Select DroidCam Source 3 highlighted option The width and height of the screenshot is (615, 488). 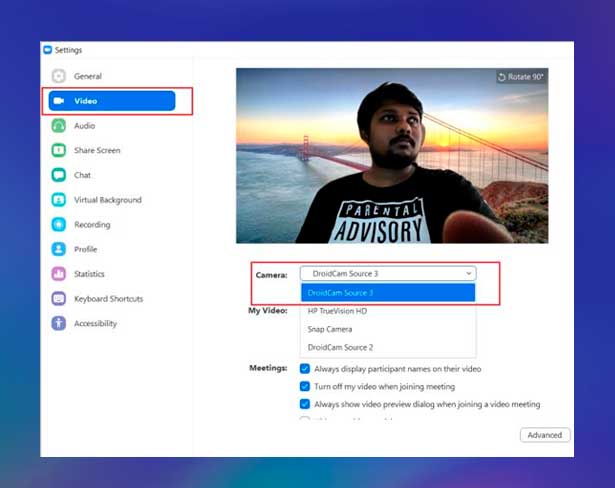388,293
